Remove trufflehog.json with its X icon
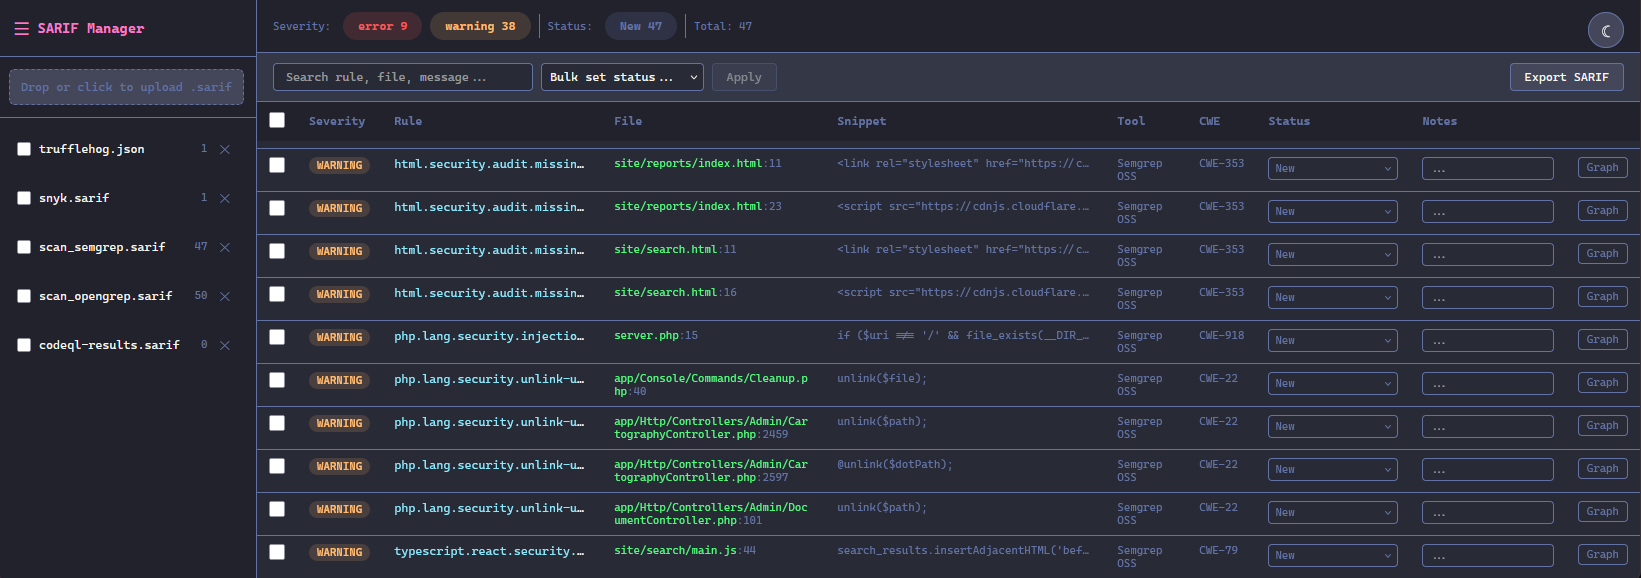Viewport: 1641px width, 578px height. point(225,149)
